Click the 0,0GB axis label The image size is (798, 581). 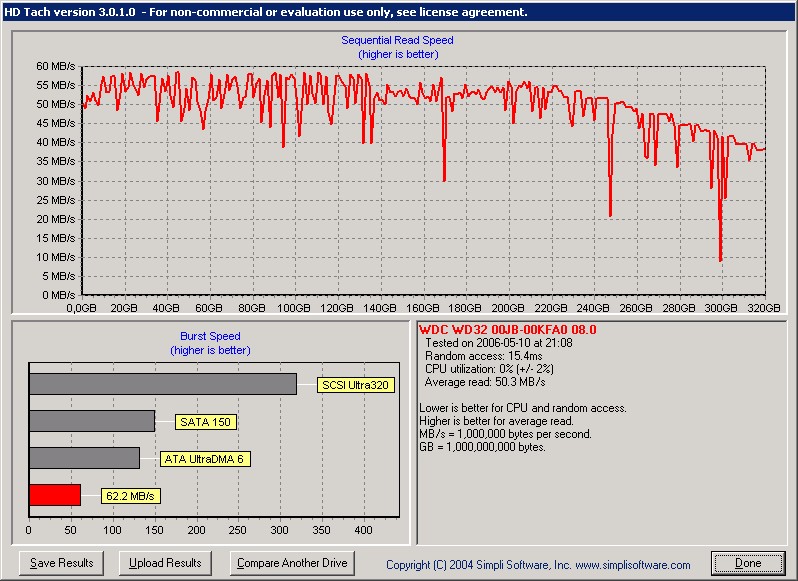pyautogui.click(x=81, y=308)
